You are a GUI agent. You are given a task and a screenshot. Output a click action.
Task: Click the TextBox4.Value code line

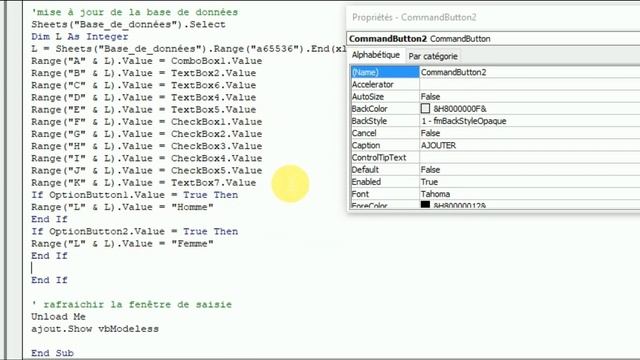click(x=144, y=98)
